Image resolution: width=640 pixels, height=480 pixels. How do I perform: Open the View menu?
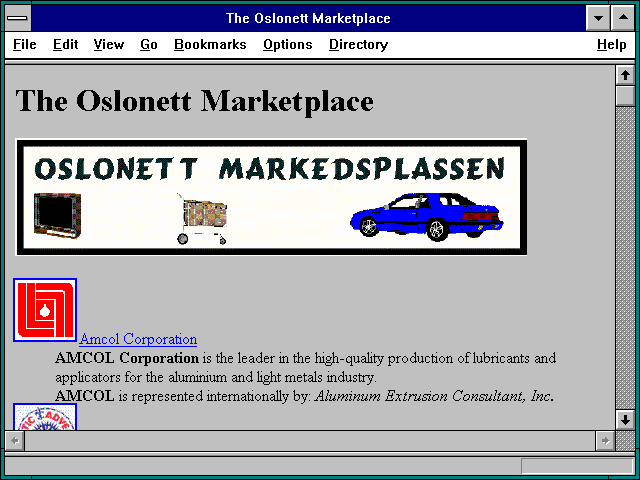point(109,44)
